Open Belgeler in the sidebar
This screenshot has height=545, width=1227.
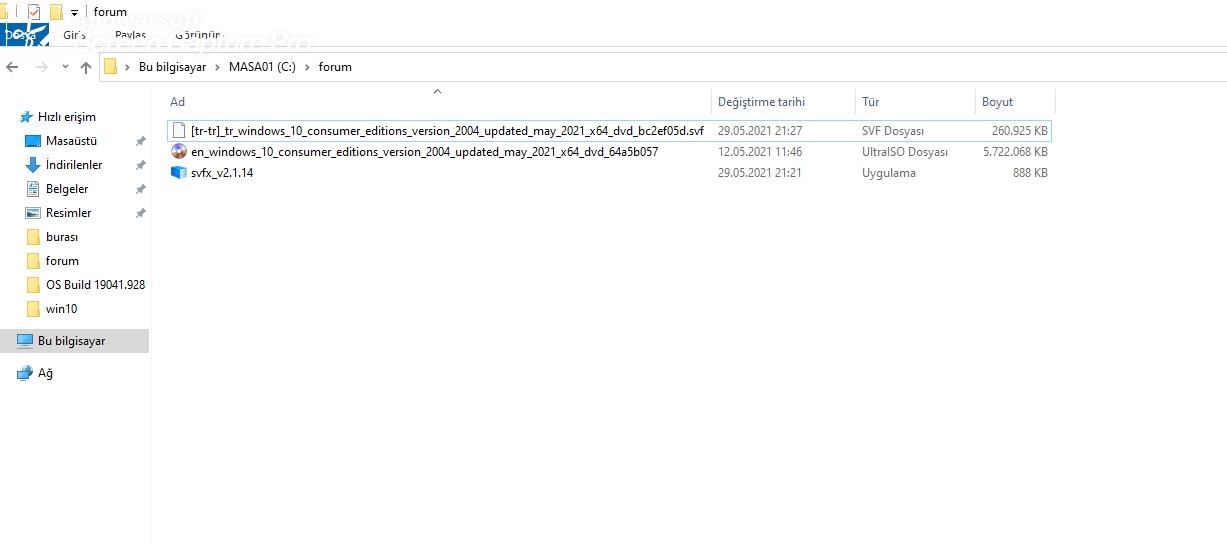pyautogui.click(x=67, y=189)
